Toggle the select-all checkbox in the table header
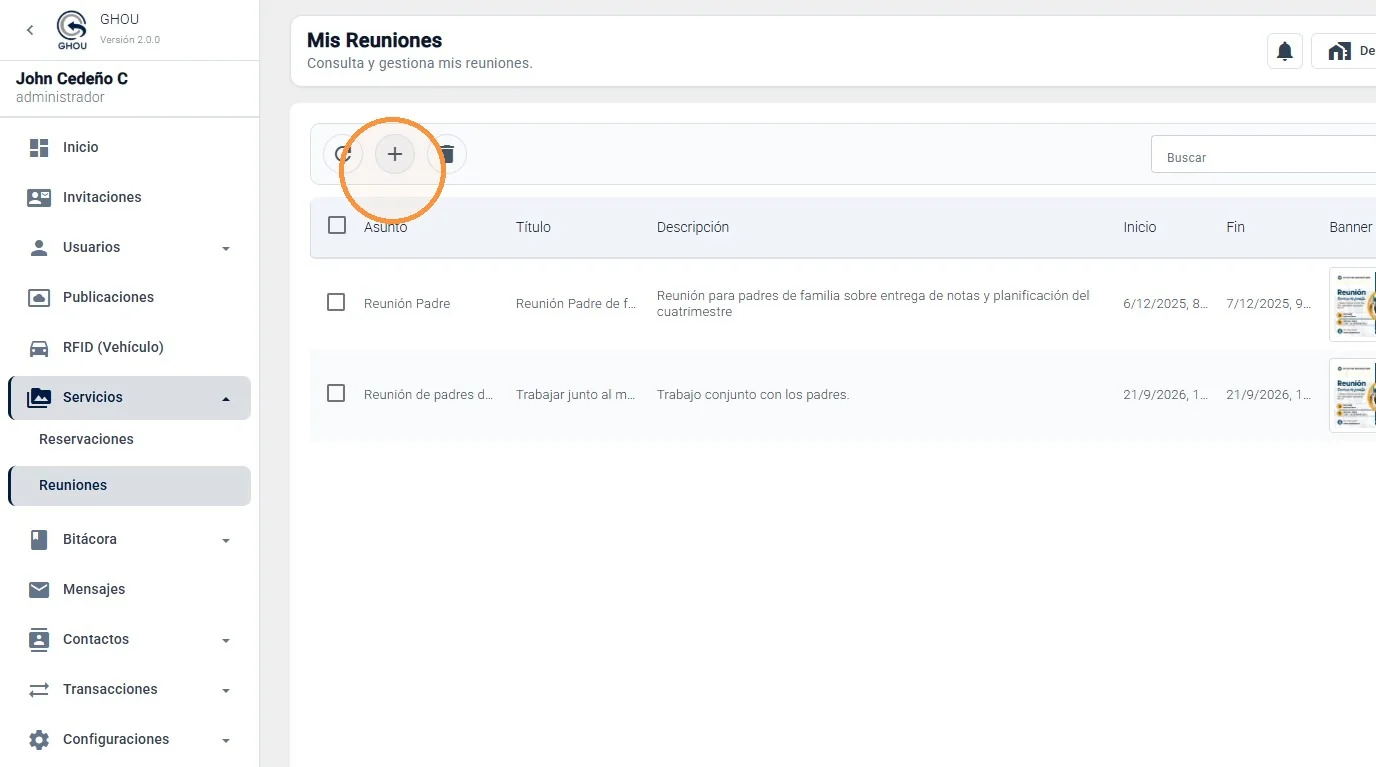This screenshot has width=1376, height=767. [x=337, y=225]
